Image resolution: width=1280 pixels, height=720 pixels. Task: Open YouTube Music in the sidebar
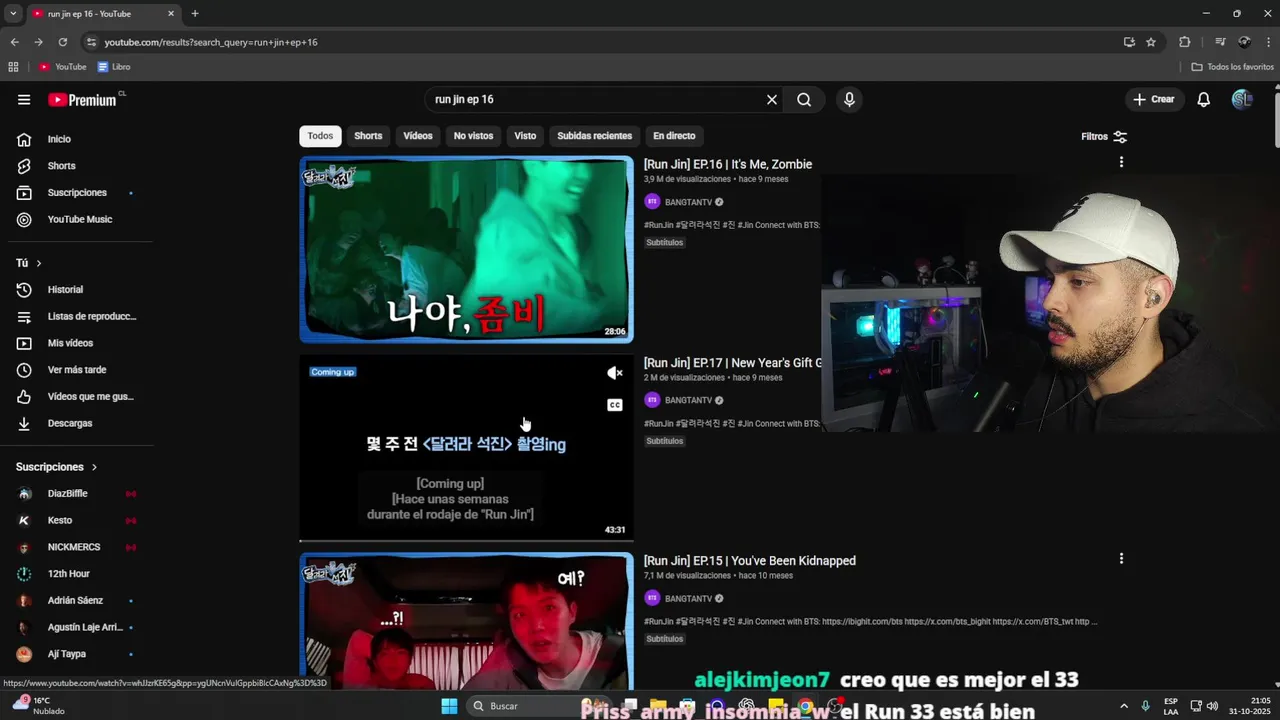click(80, 219)
